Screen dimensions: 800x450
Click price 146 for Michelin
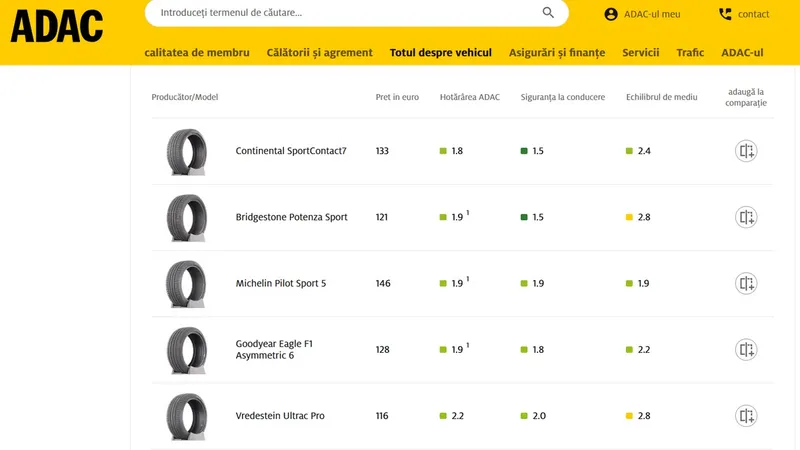(383, 284)
